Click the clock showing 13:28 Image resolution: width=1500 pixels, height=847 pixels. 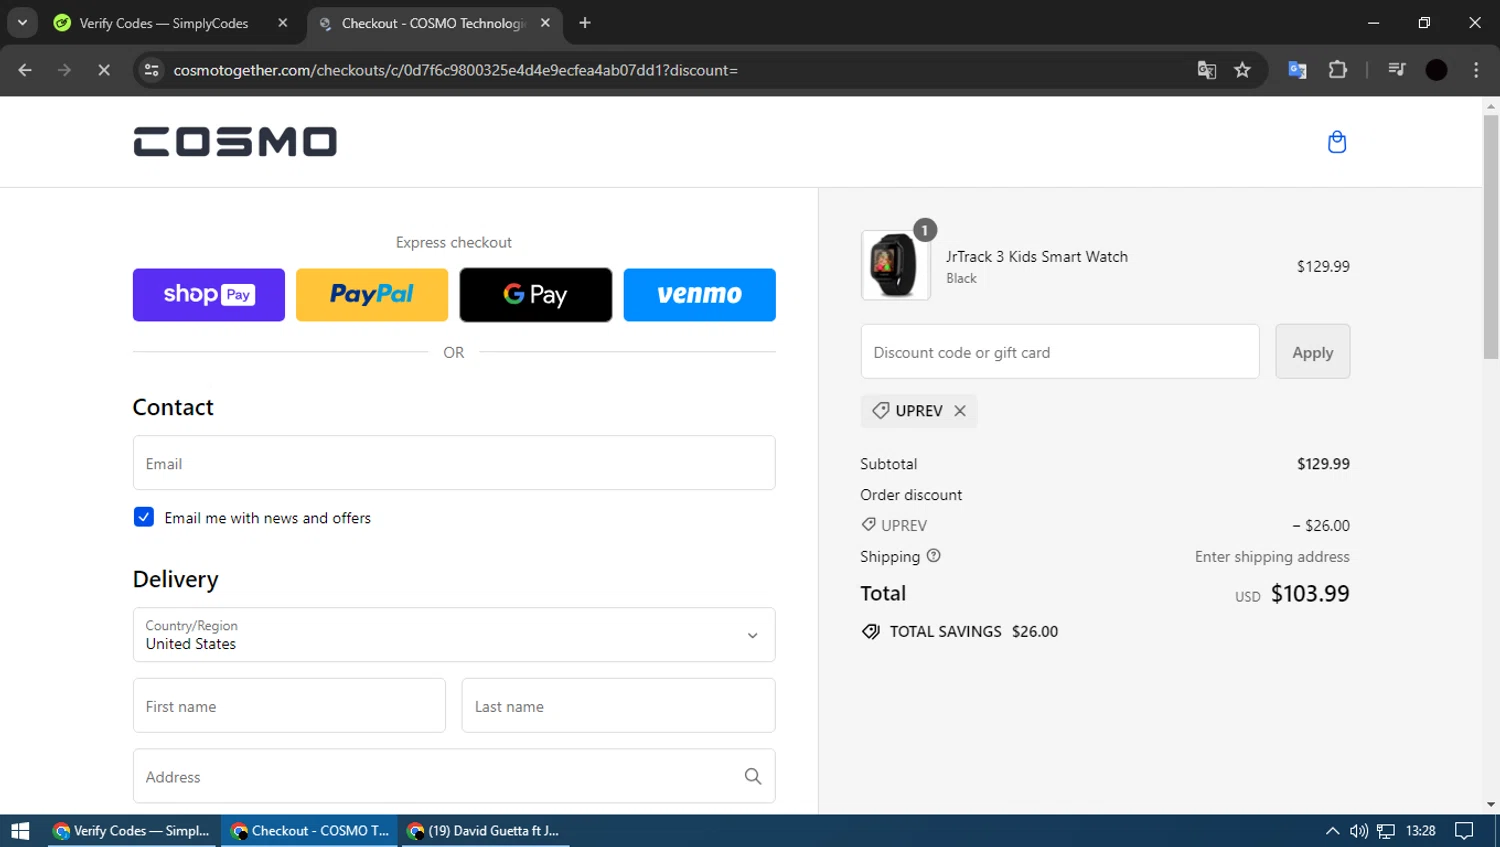pos(1420,831)
